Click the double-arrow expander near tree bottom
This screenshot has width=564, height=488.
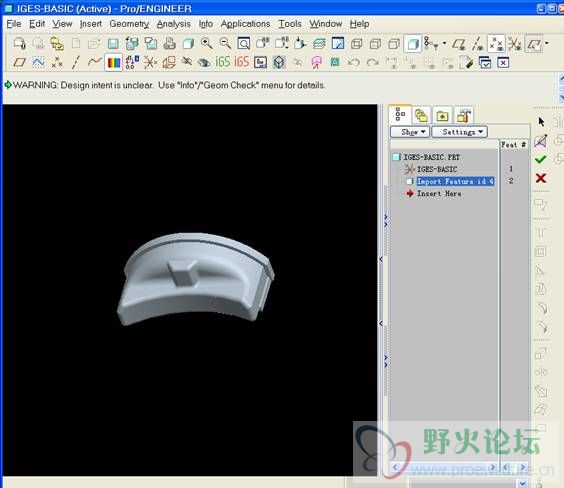(386, 361)
